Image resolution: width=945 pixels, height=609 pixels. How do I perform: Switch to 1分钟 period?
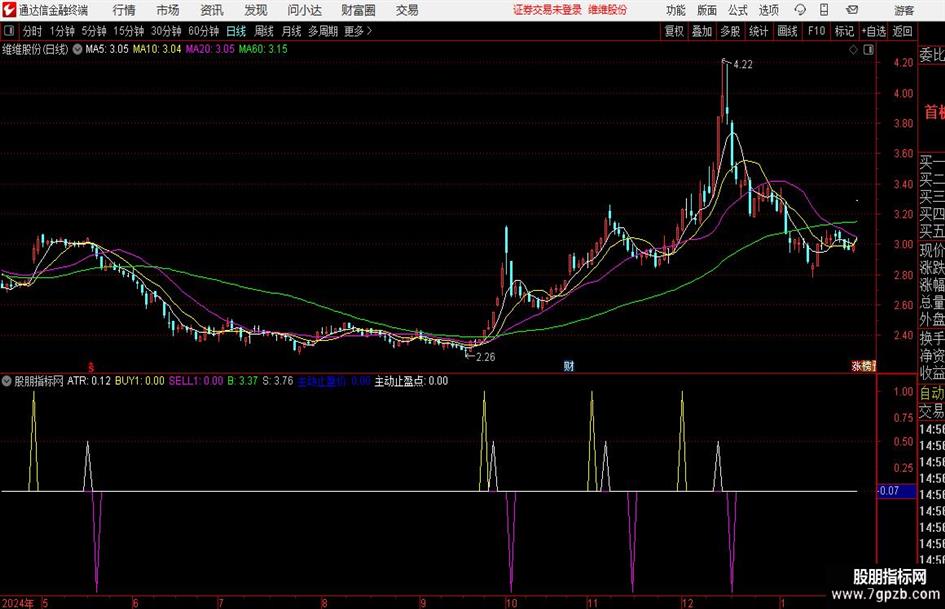pyautogui.click(x=62, y=31)
